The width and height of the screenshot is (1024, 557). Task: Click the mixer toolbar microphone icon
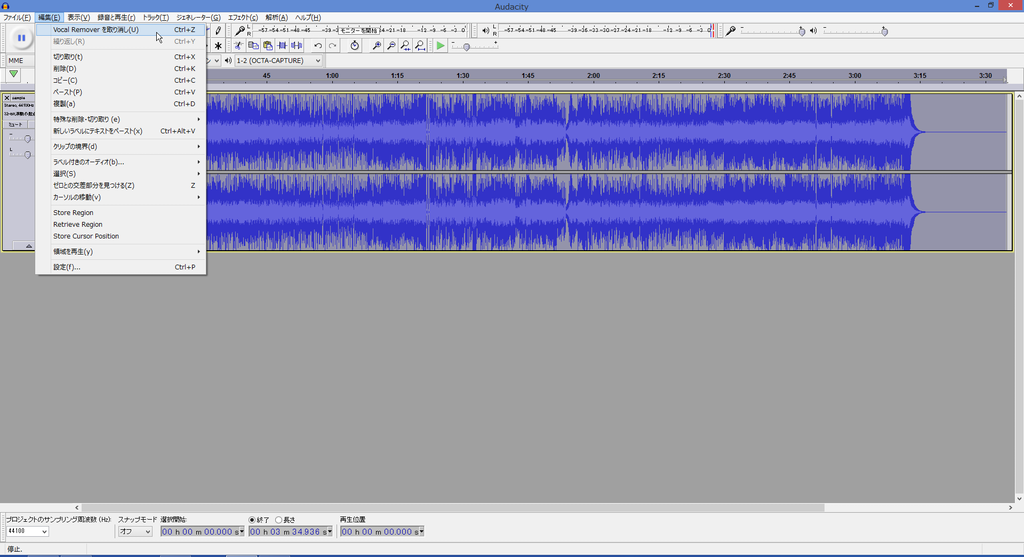[731, 31]
